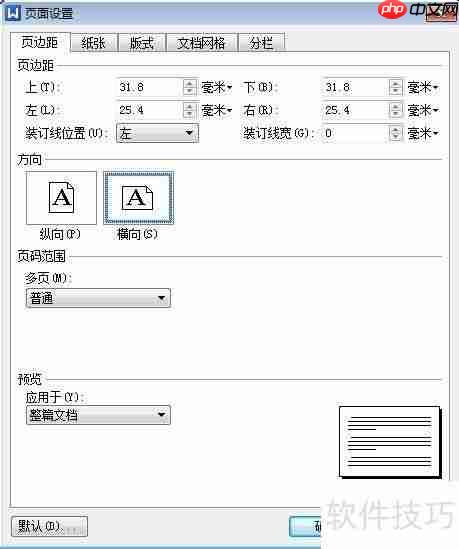Open the 毫米 unit dropdown for 下(B)
The image size is (459, 549).
[423, 87]
